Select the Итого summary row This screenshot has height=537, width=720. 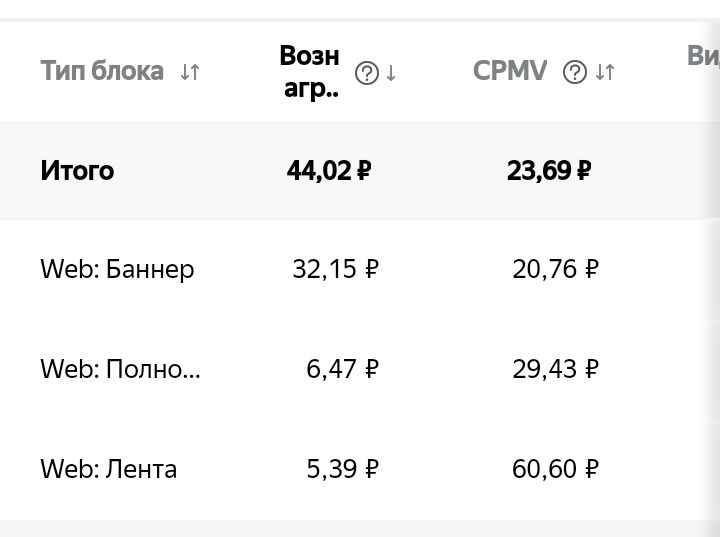click(x=360, y=171)
